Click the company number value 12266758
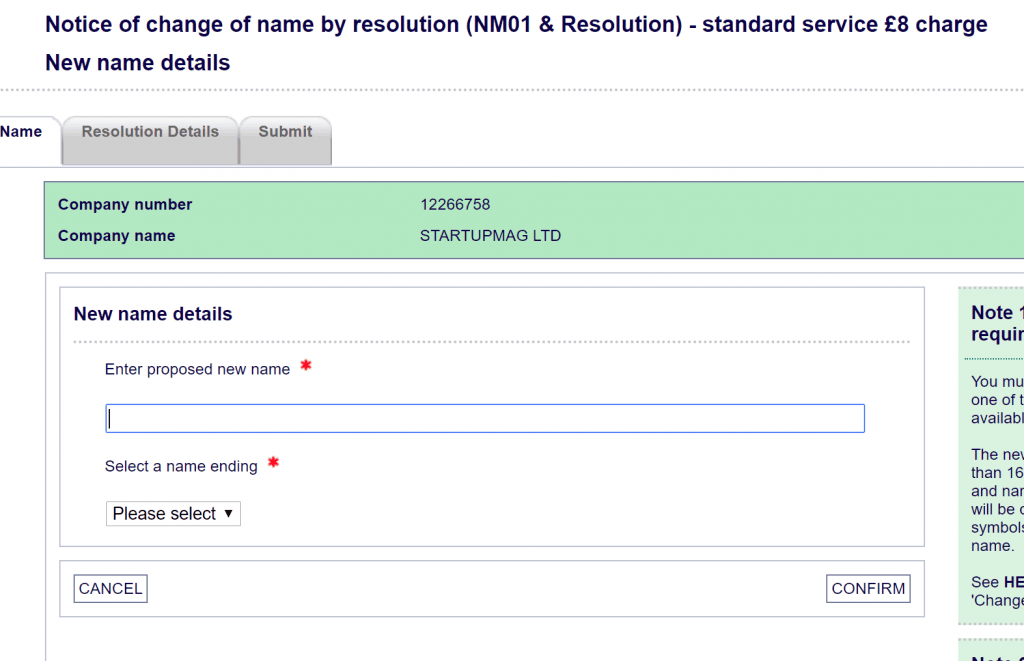 (455, 205)
